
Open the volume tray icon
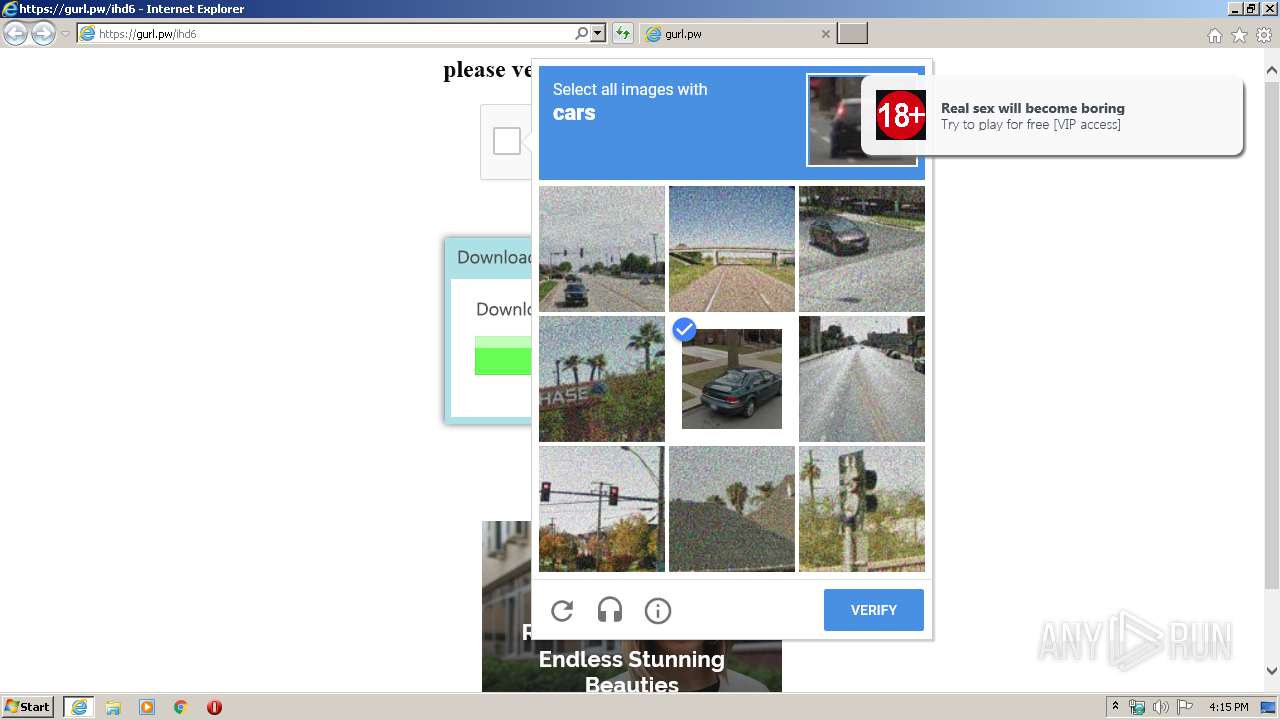tap(1161, 707)
